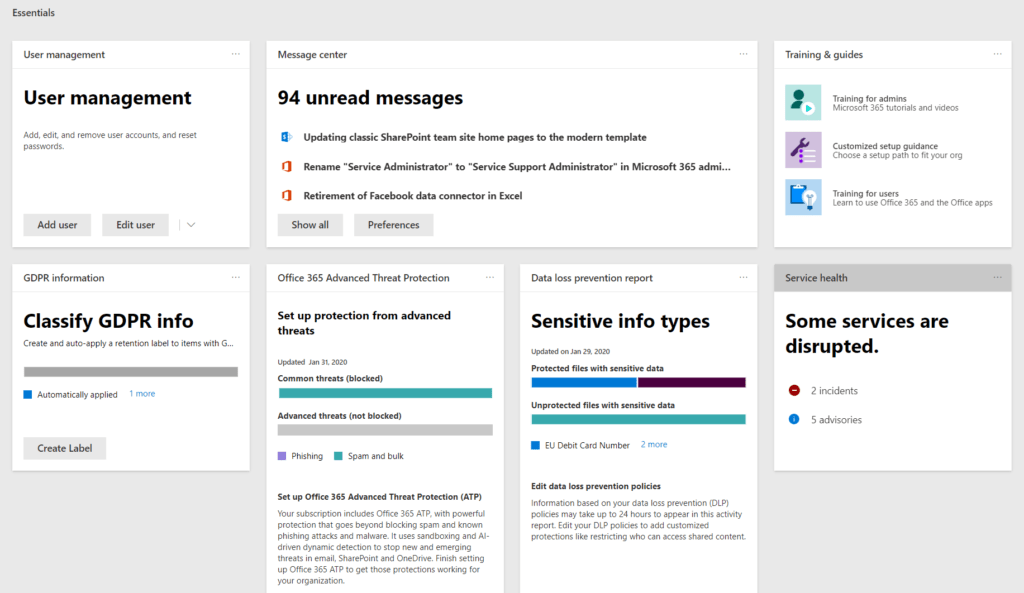Open the Data loss prevention report ellipsis menu
1024x593 pixels.
coord(743,278)
